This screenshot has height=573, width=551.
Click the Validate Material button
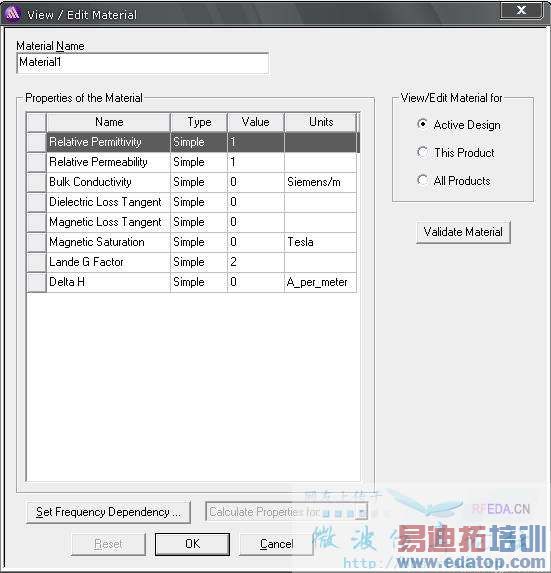click(x=463, y=232)
